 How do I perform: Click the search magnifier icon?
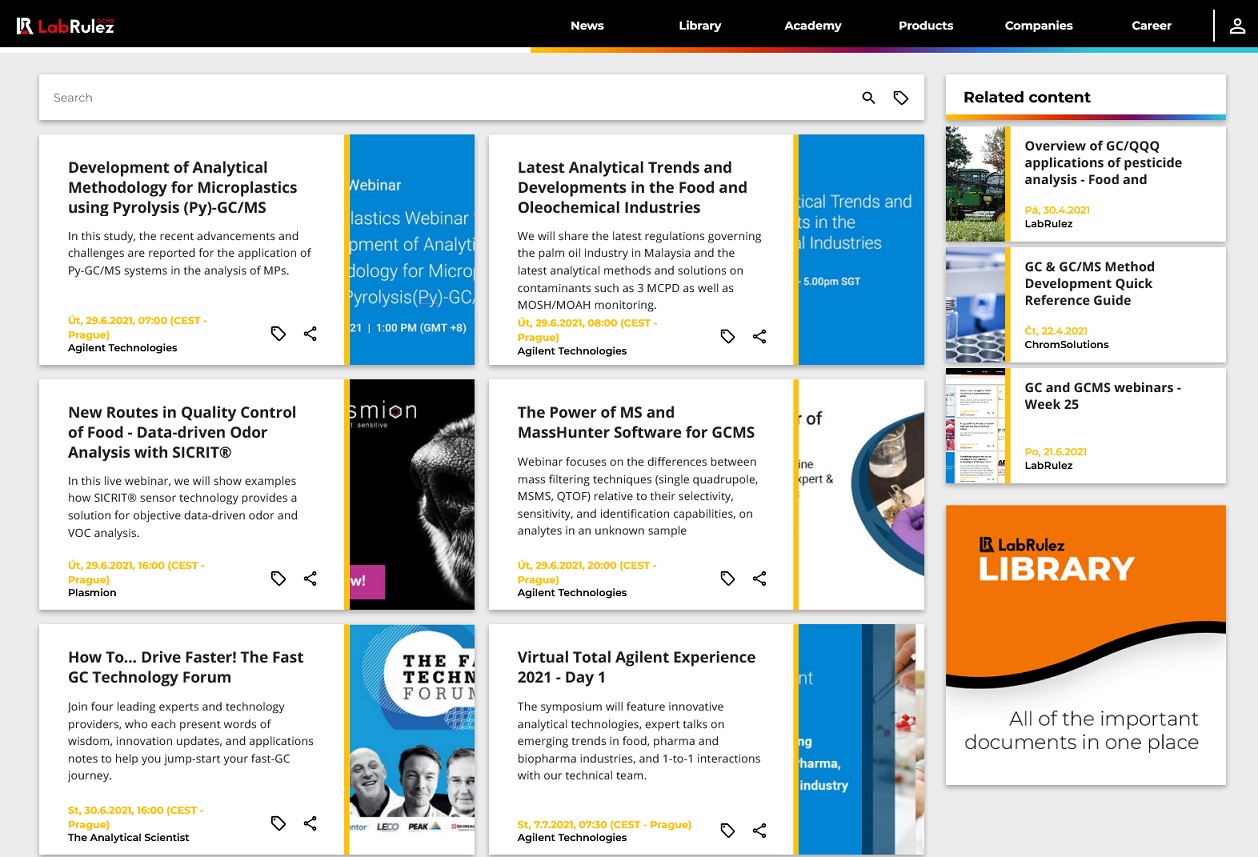point(869,98)
